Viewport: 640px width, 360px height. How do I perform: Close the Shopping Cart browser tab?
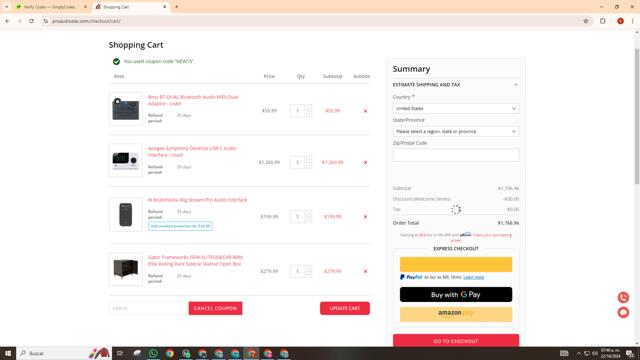pos(164,7)
